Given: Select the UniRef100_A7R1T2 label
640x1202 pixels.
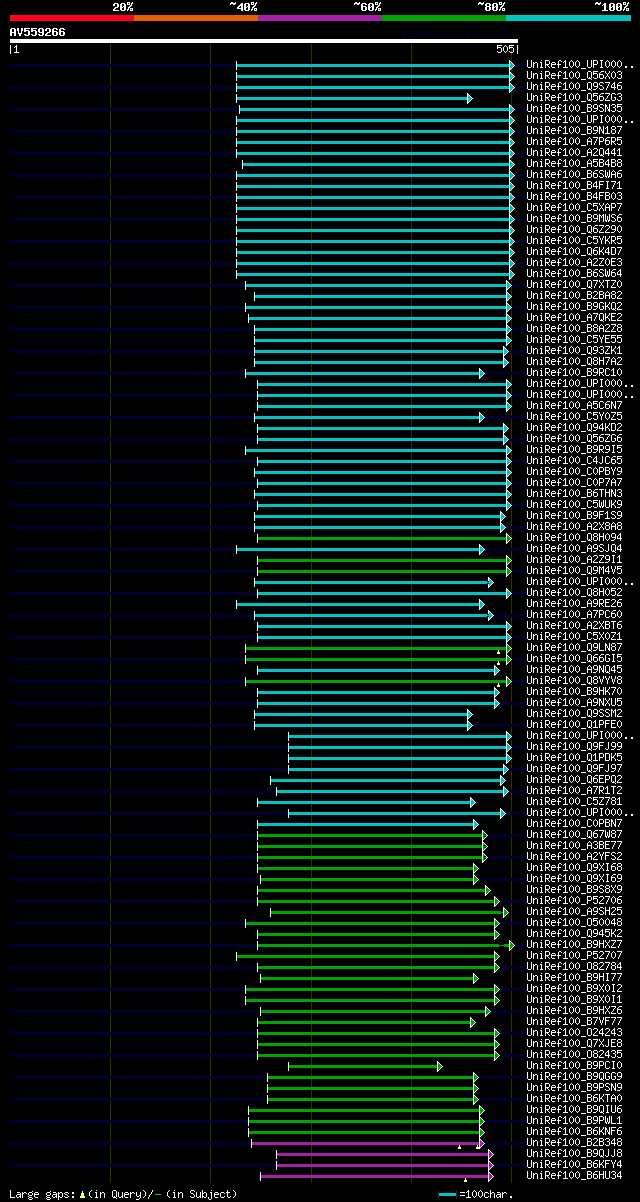Looking at the screenshot, I should click(x=574, y=790).
